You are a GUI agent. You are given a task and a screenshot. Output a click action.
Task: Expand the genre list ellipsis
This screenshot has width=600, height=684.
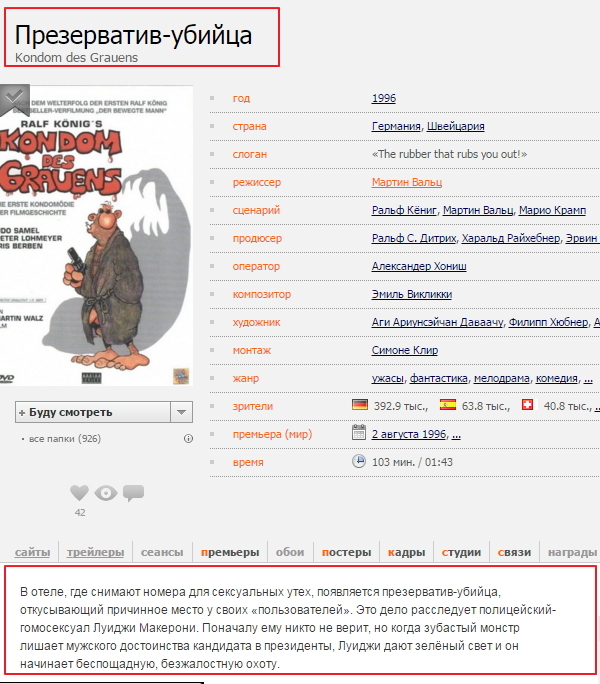pyautogui.click(x=589, y=379)
